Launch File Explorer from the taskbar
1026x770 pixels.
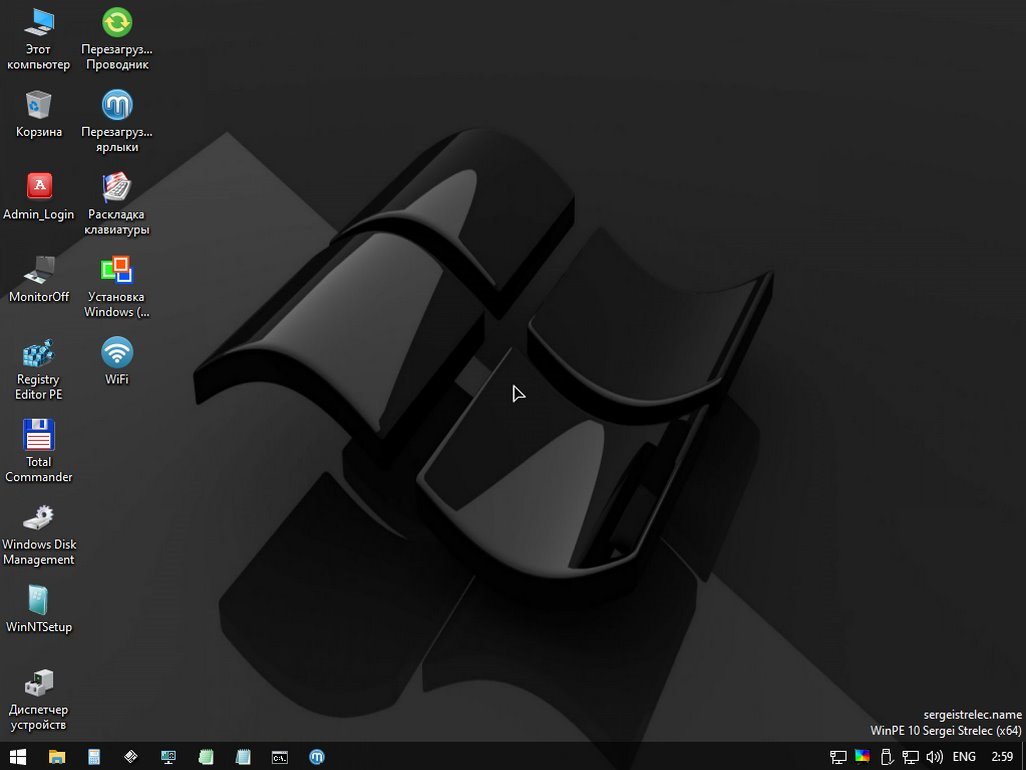57,757
